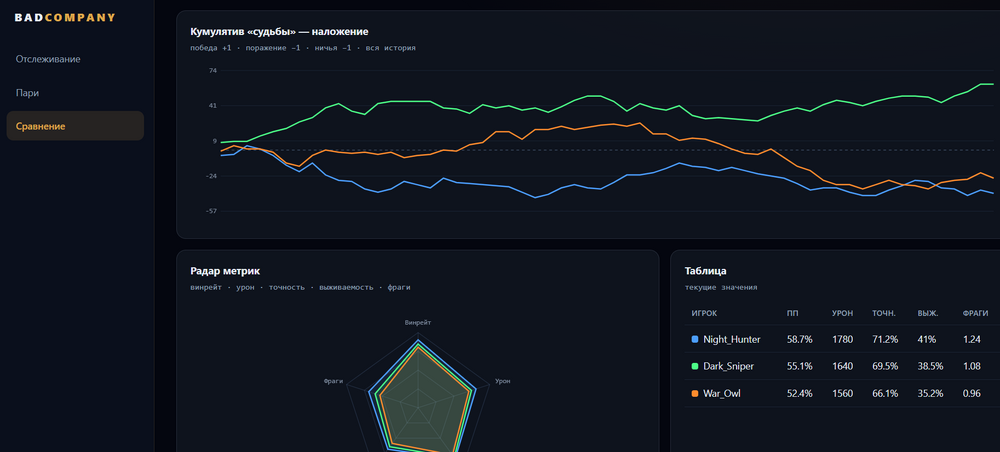
Task: Click the 38.5% survivability value
Action: (x=930, y=367)
